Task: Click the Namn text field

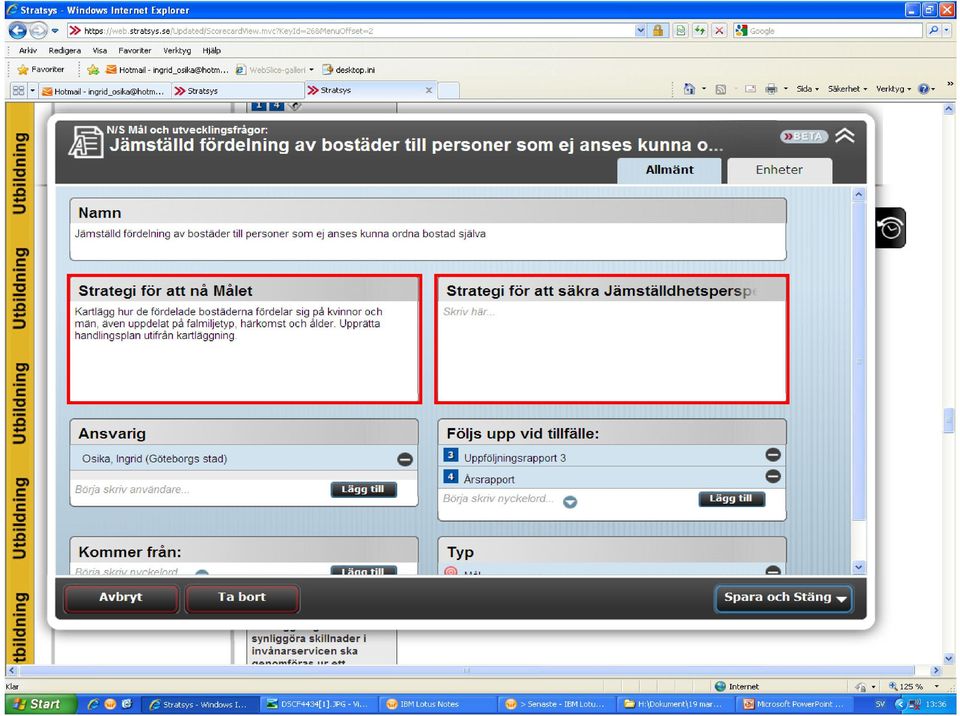Action: point(427,242)
